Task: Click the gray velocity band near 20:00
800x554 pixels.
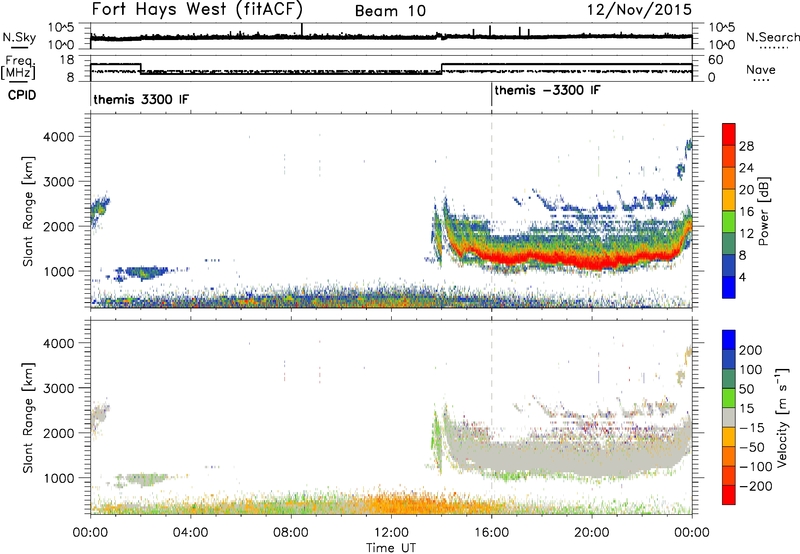Action: pos(592,459)
